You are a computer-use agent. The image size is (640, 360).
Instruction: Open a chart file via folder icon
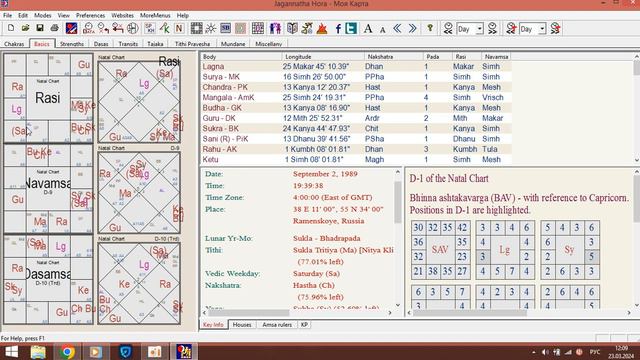coord(25,28)
